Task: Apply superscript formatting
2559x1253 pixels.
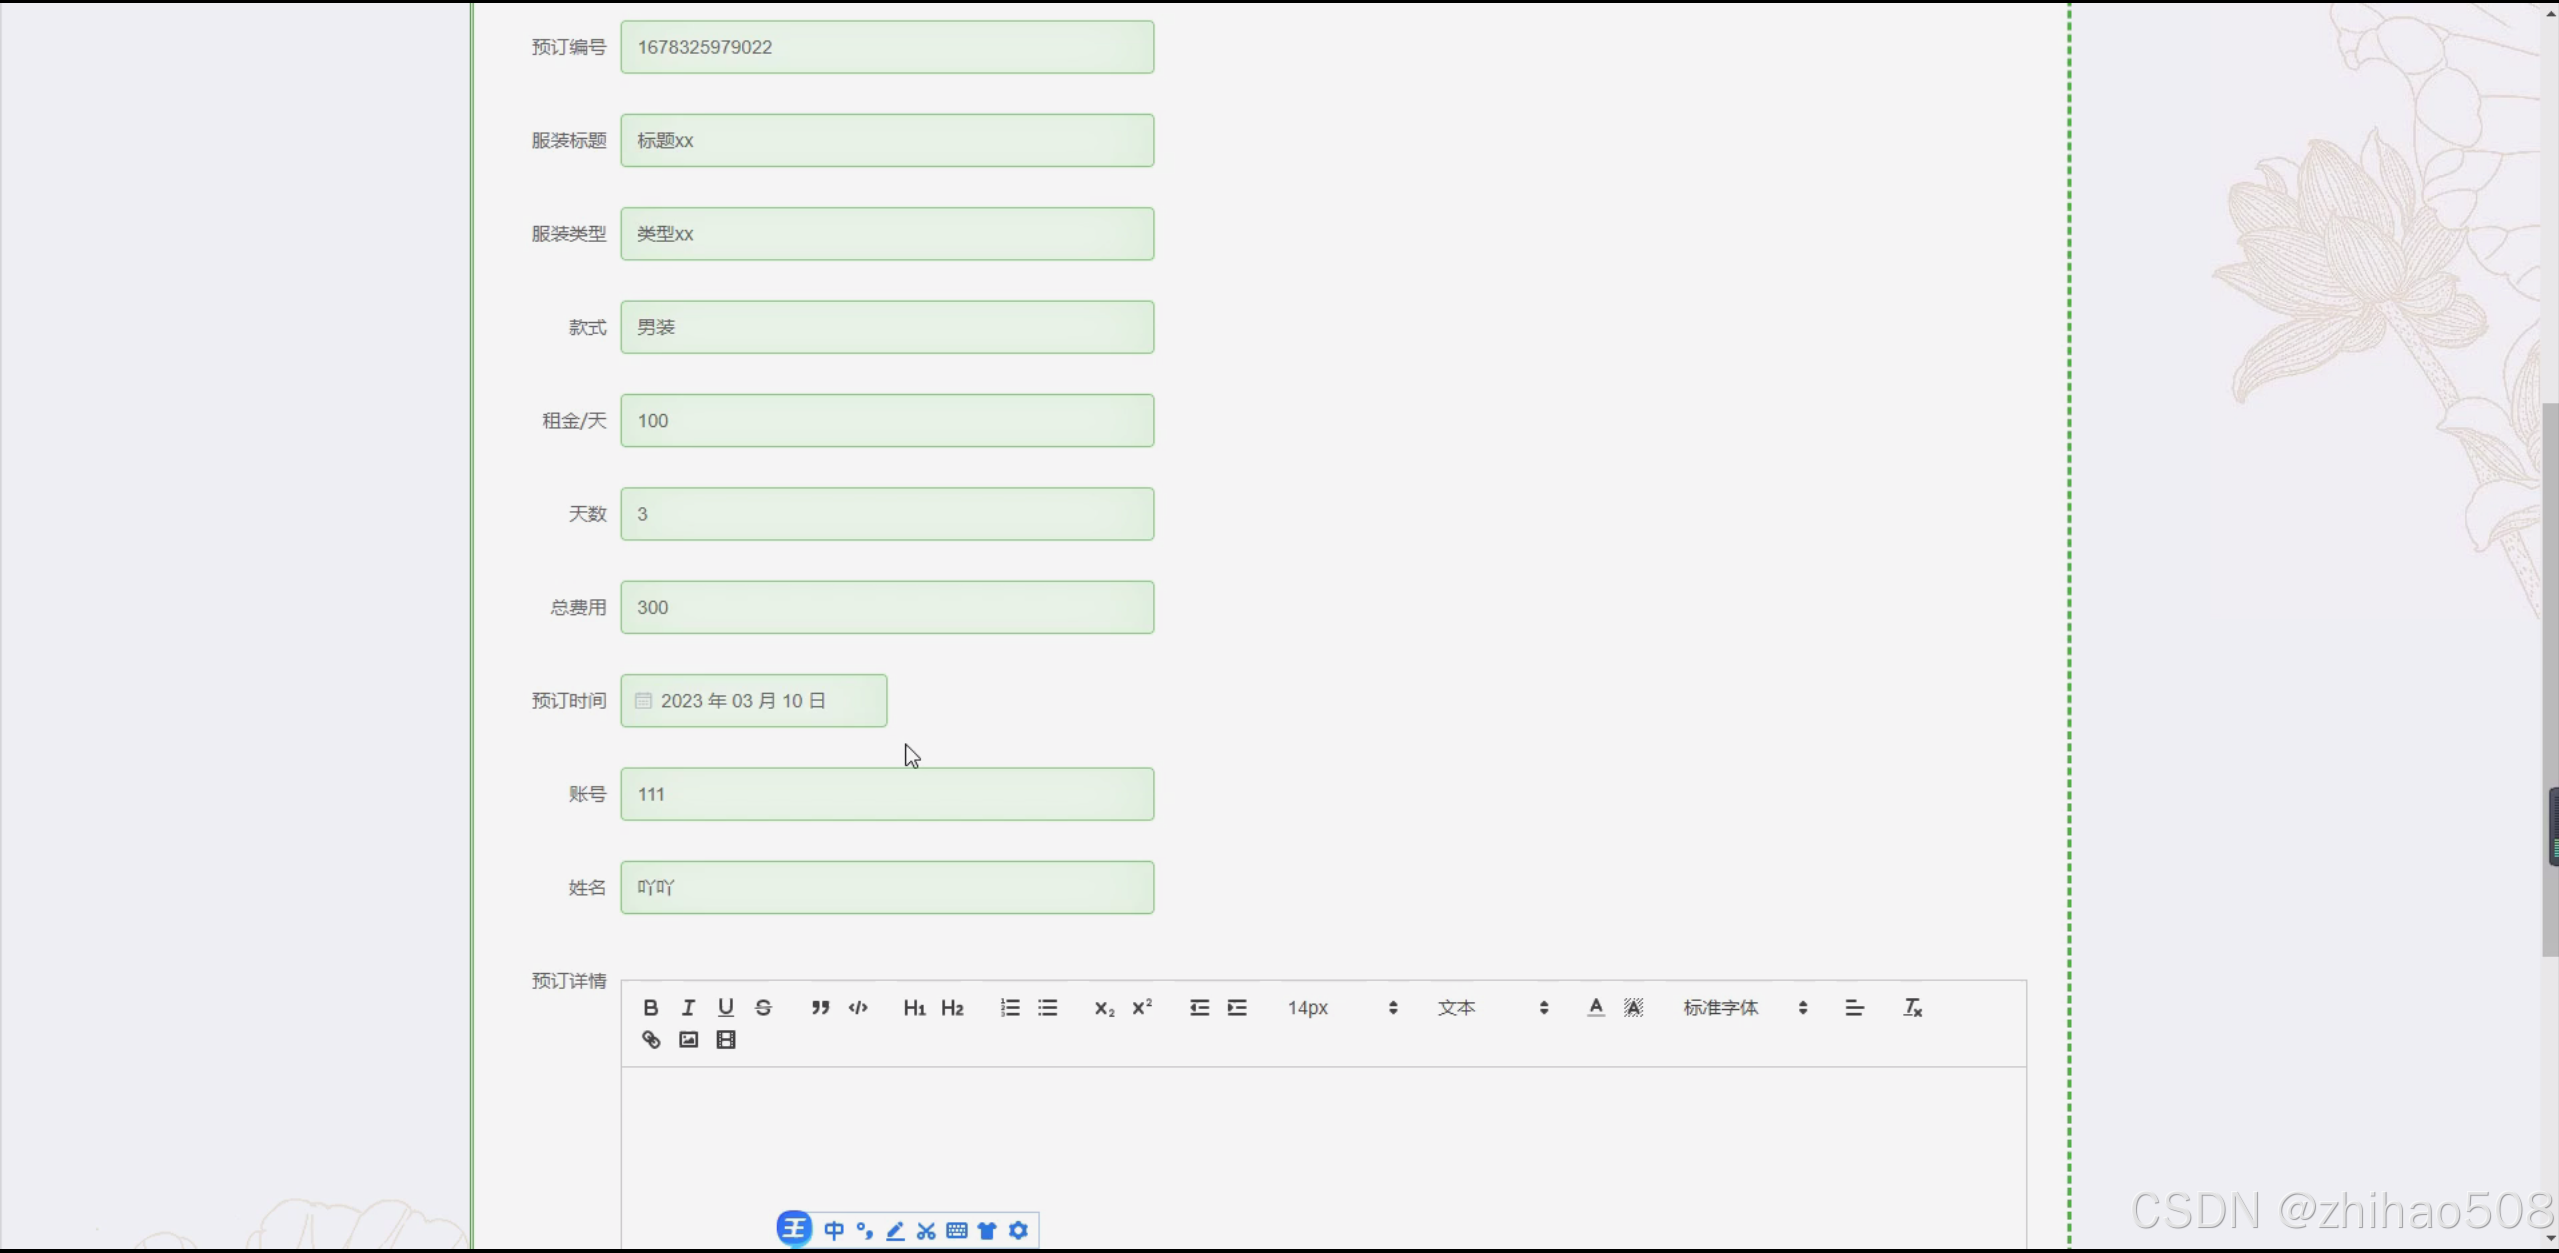Action: point(1142,1008)
